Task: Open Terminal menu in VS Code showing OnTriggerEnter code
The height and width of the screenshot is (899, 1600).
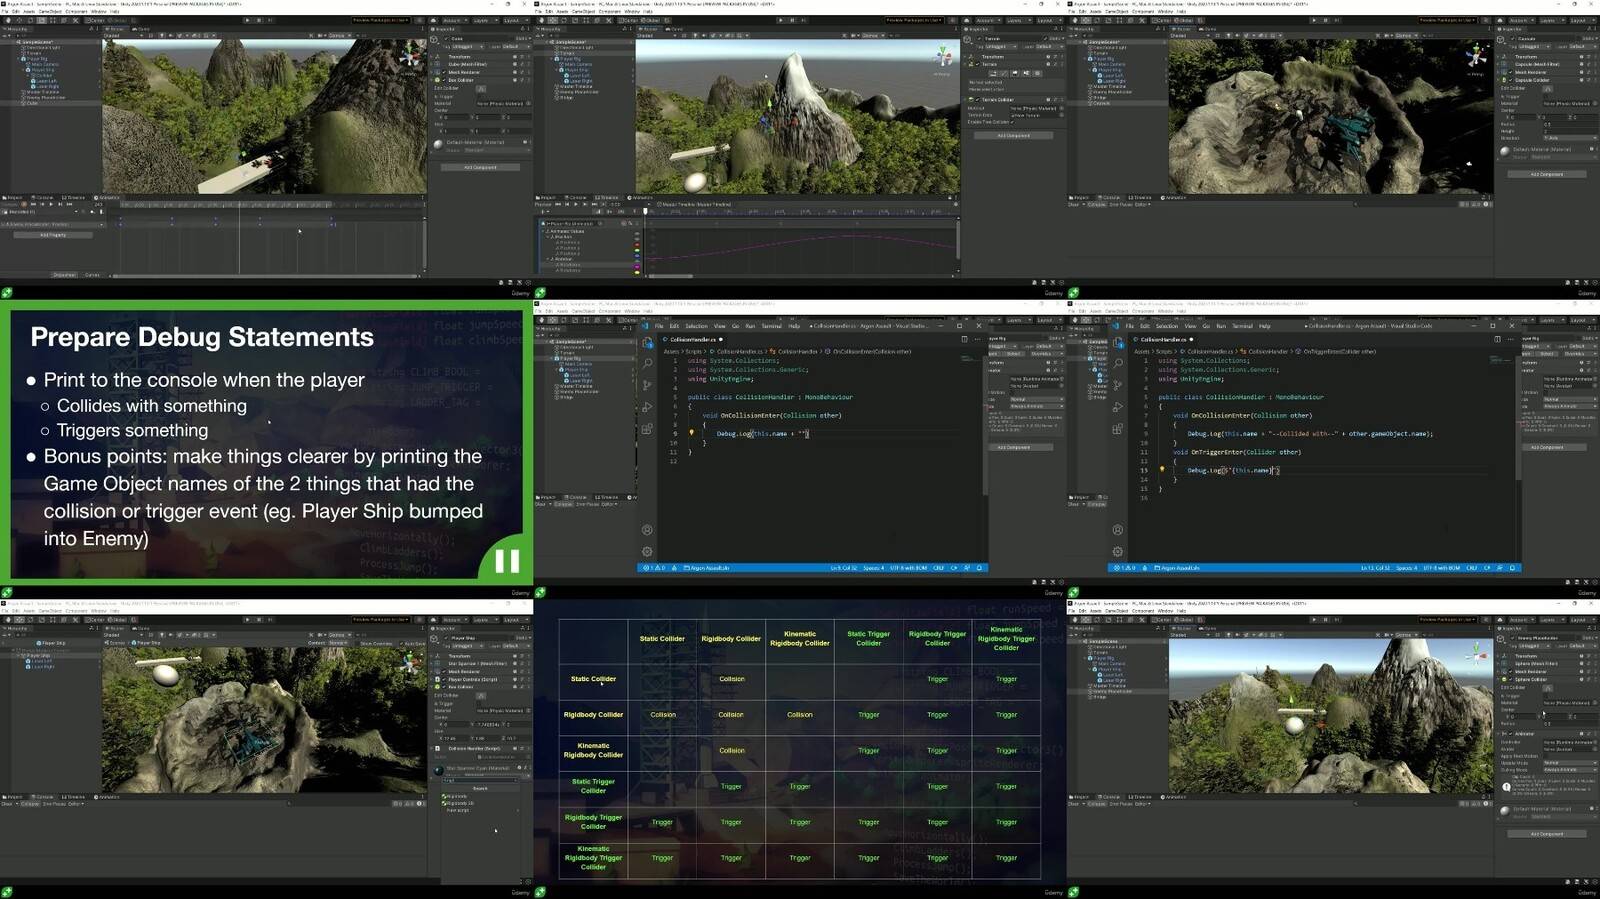Action: (1242, 326)
